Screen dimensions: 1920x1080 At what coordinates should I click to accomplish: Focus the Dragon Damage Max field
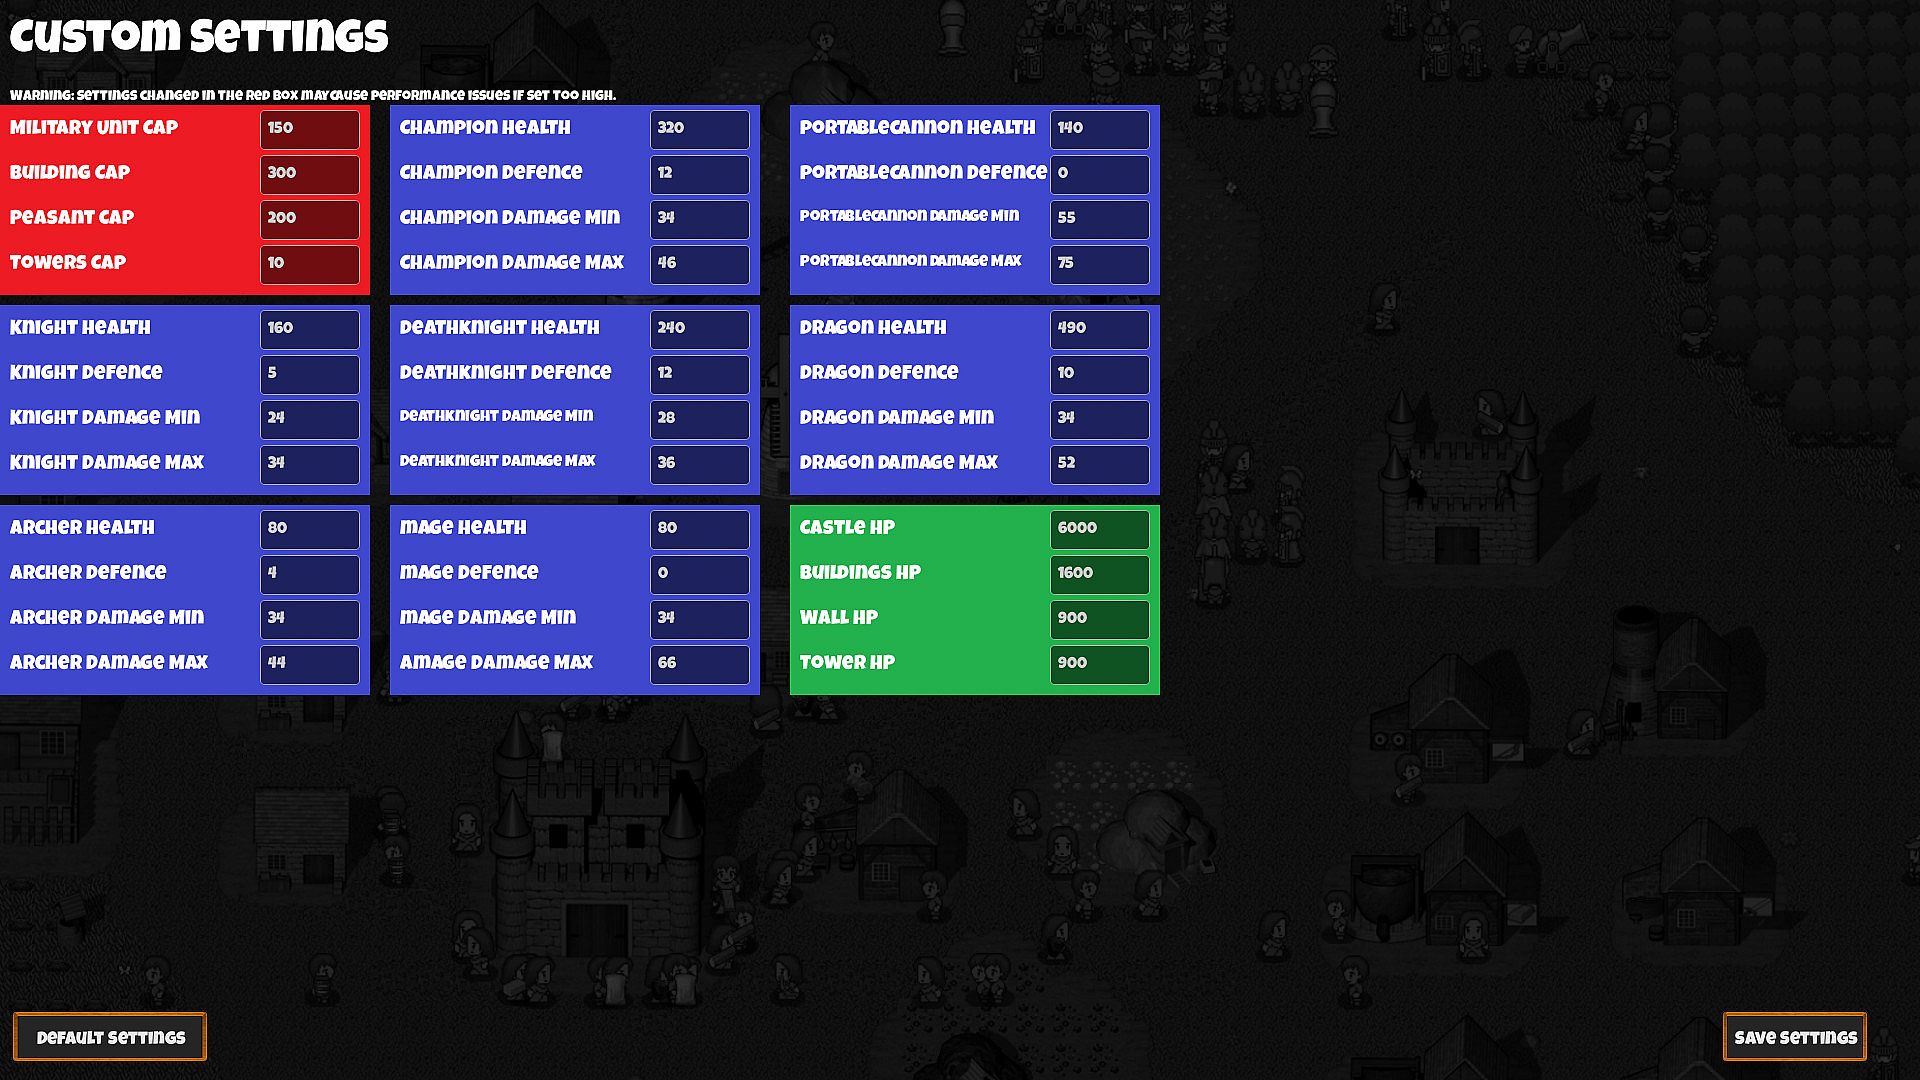pos(1099,464)
